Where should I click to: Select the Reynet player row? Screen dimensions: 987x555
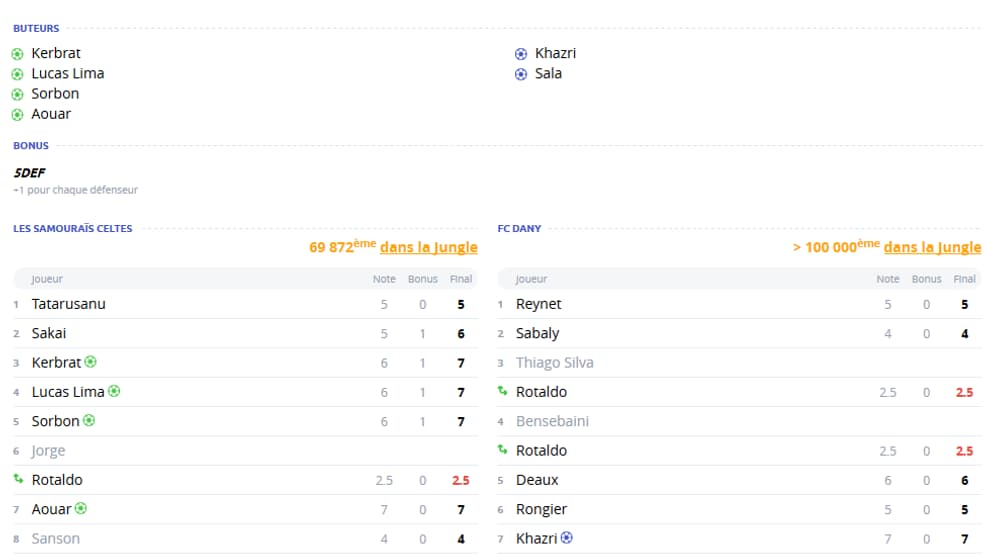point(739,304)
